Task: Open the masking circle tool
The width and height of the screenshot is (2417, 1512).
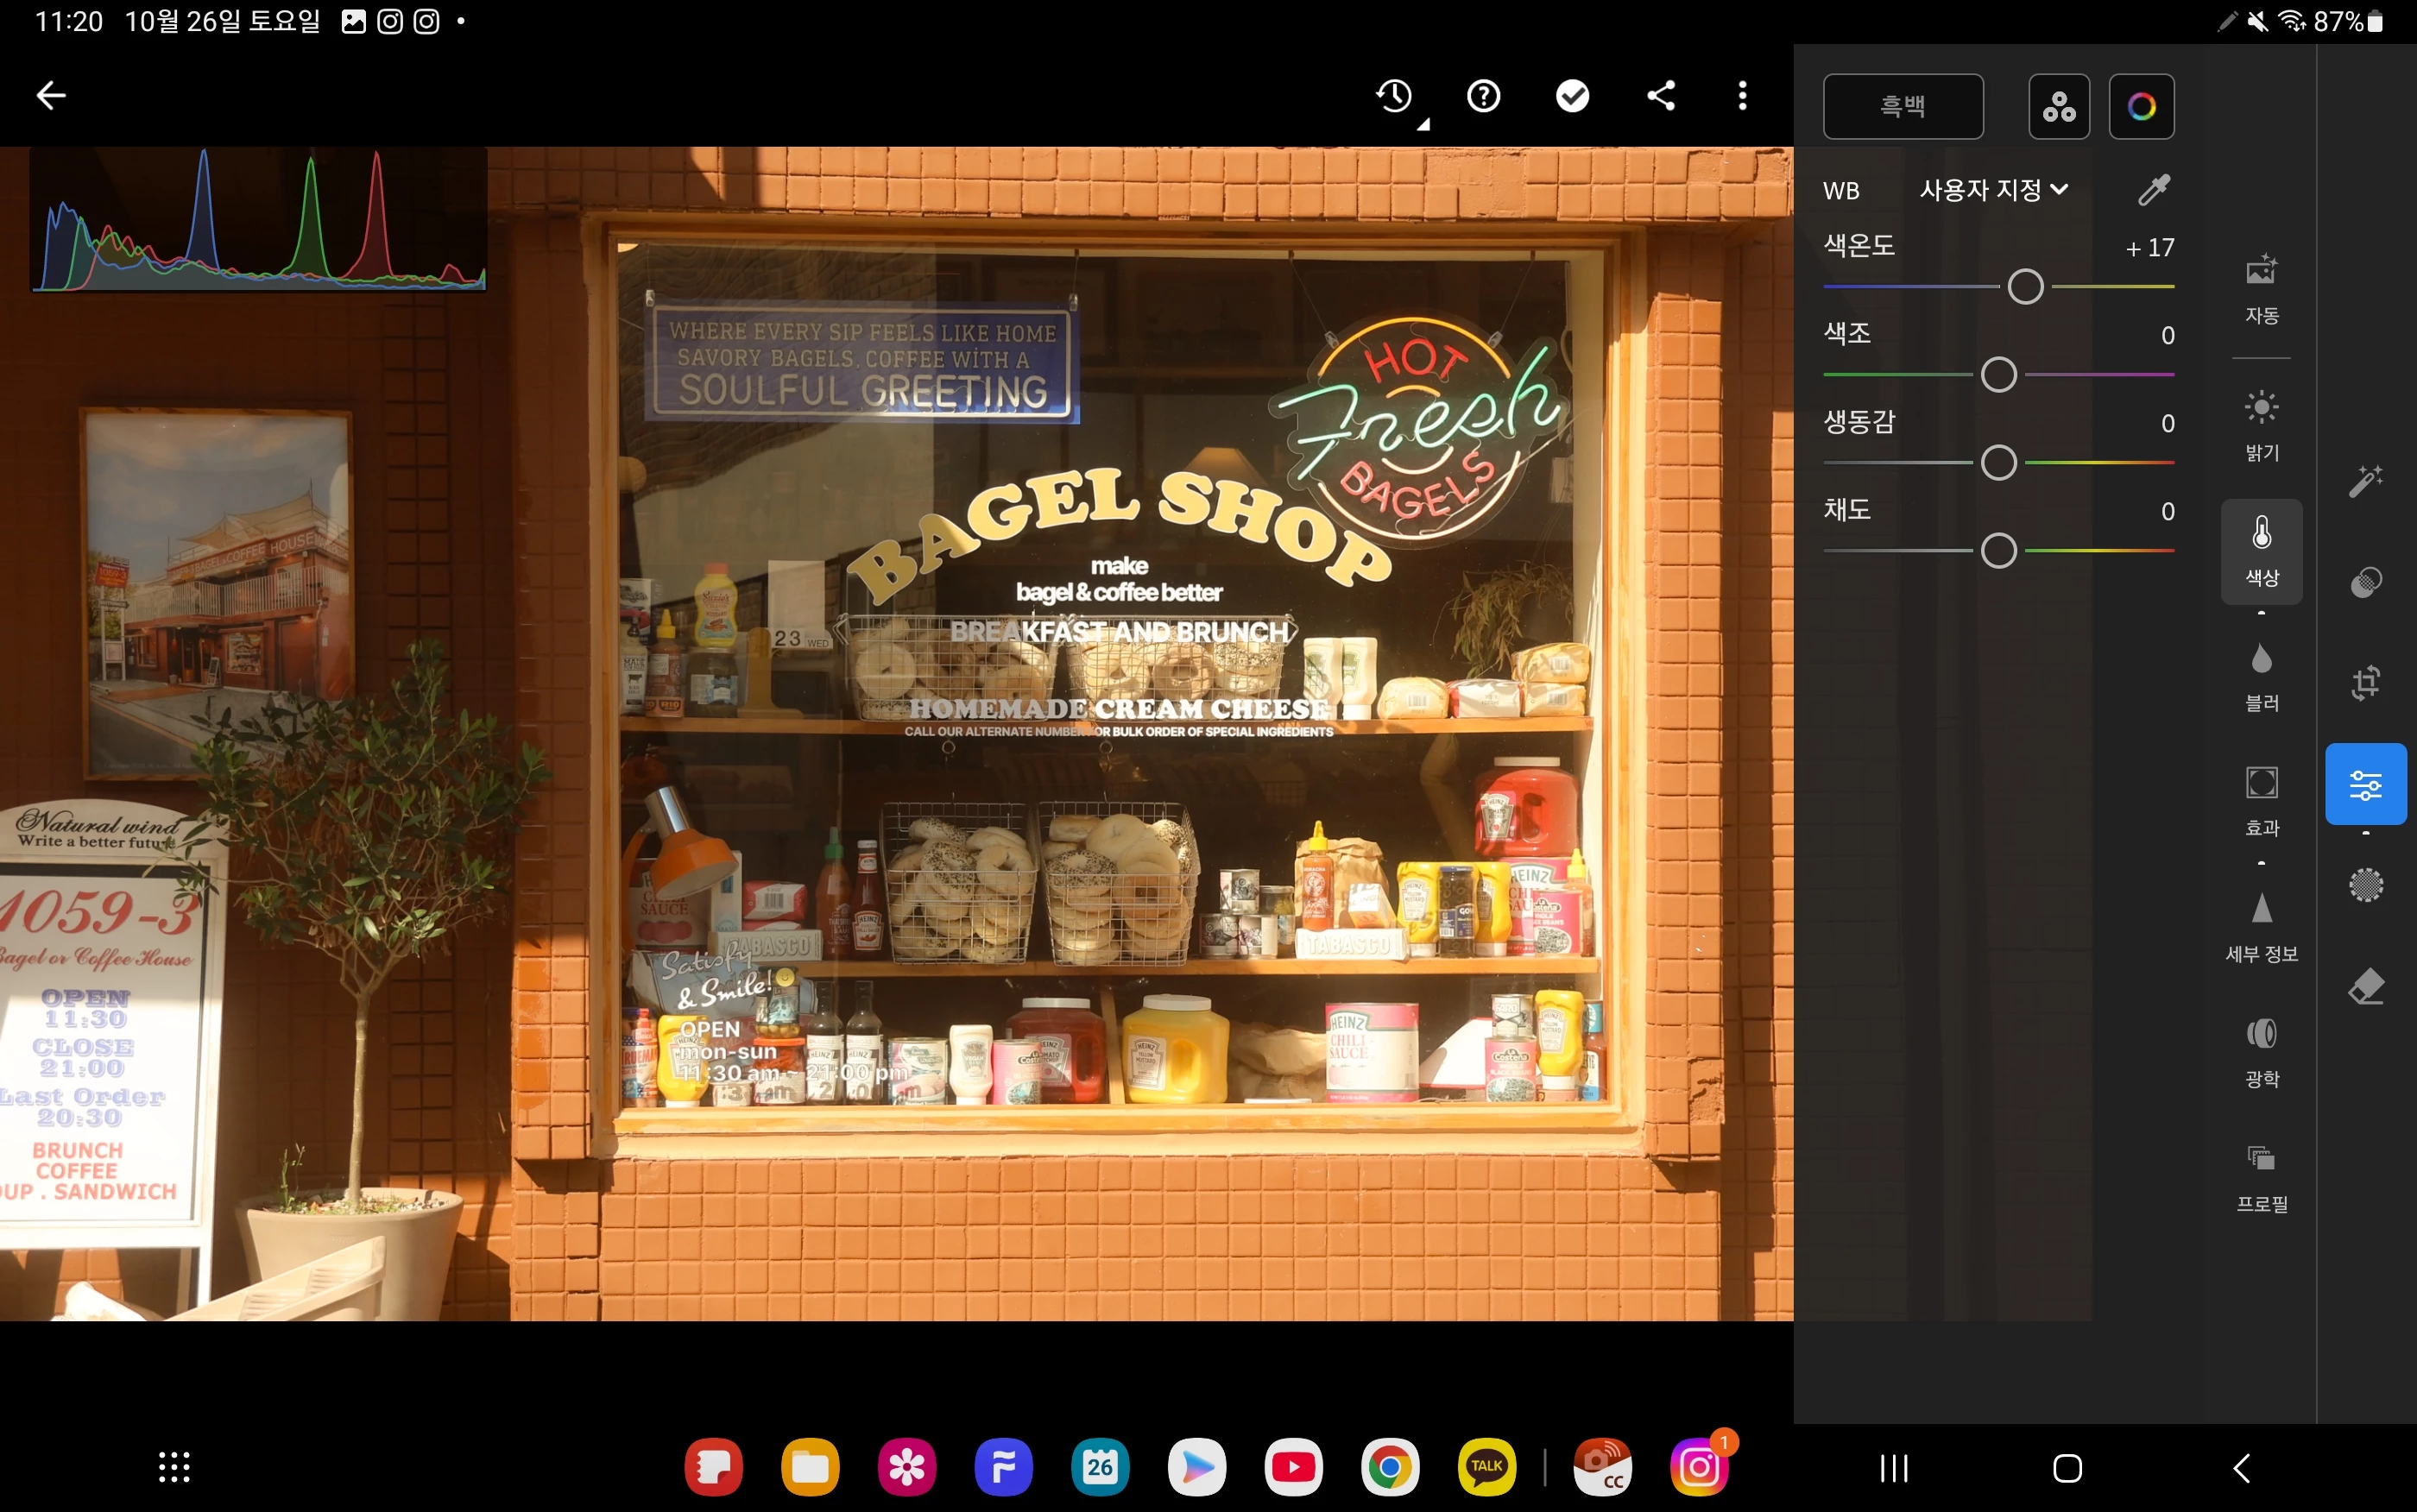Action: click(x=2365, y=885)
